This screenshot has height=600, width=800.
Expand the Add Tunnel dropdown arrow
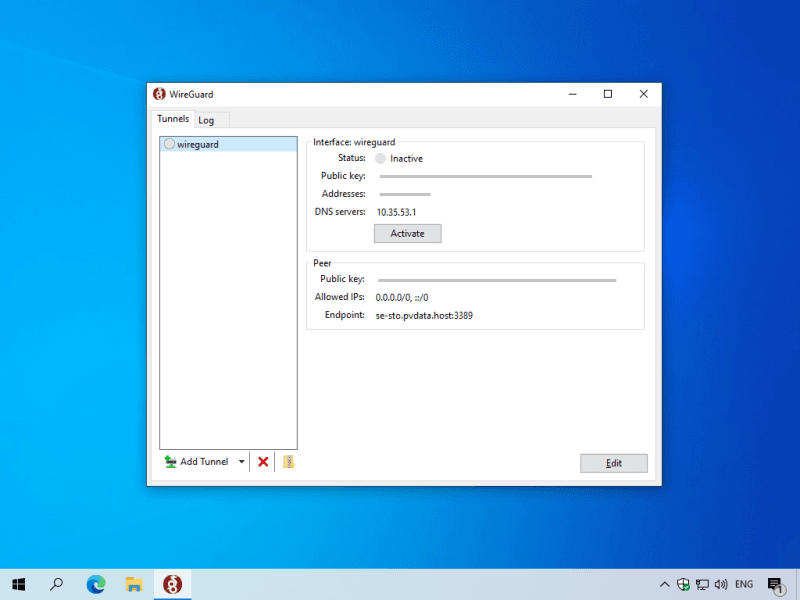coord(241,462)
